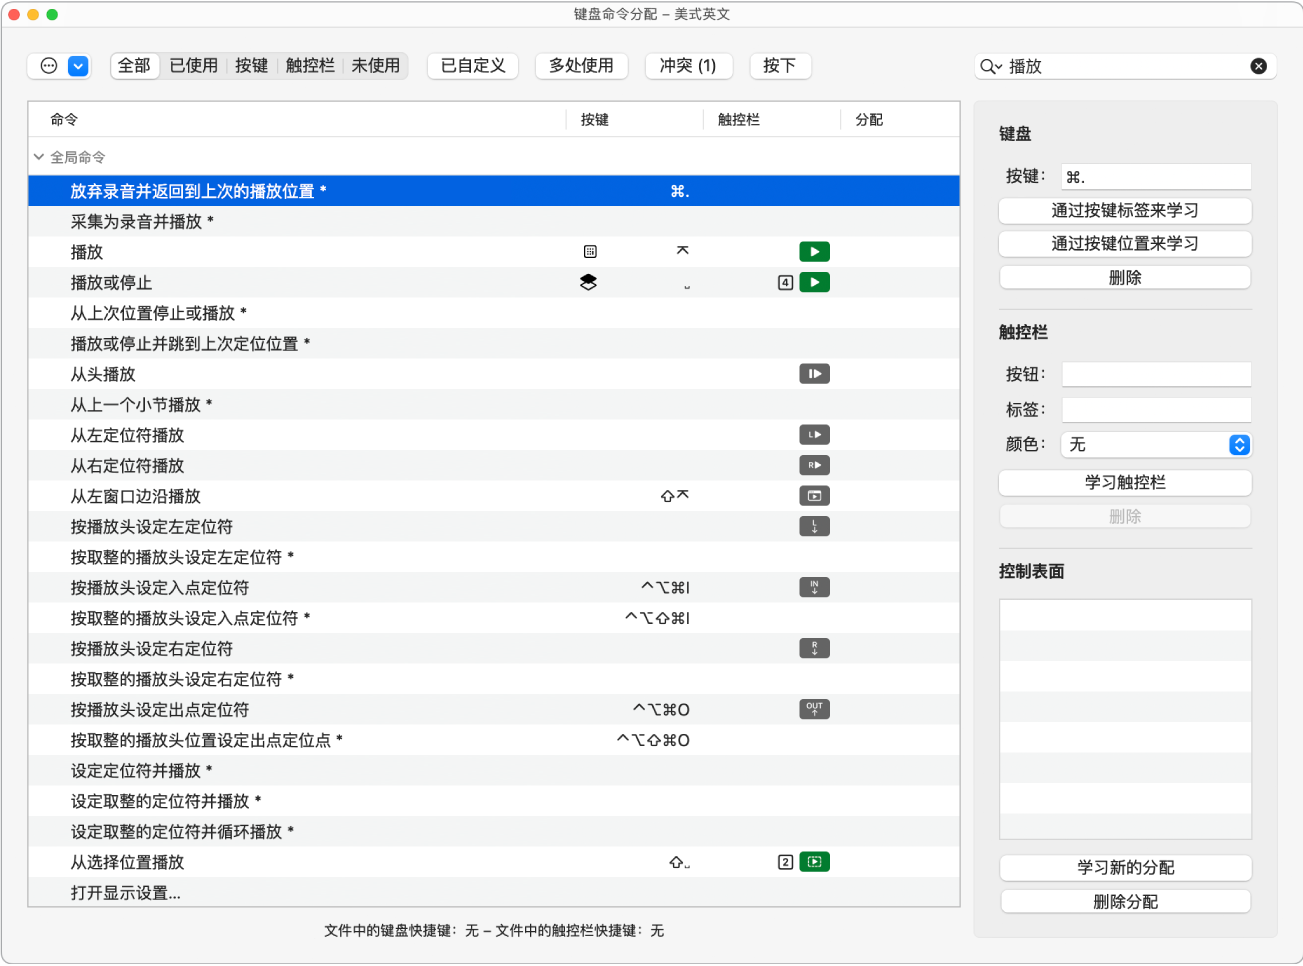The height and width of the screenshot is (966, 1303).
Task: Click the clear search icon in the search field
Action: (1259, 66)
